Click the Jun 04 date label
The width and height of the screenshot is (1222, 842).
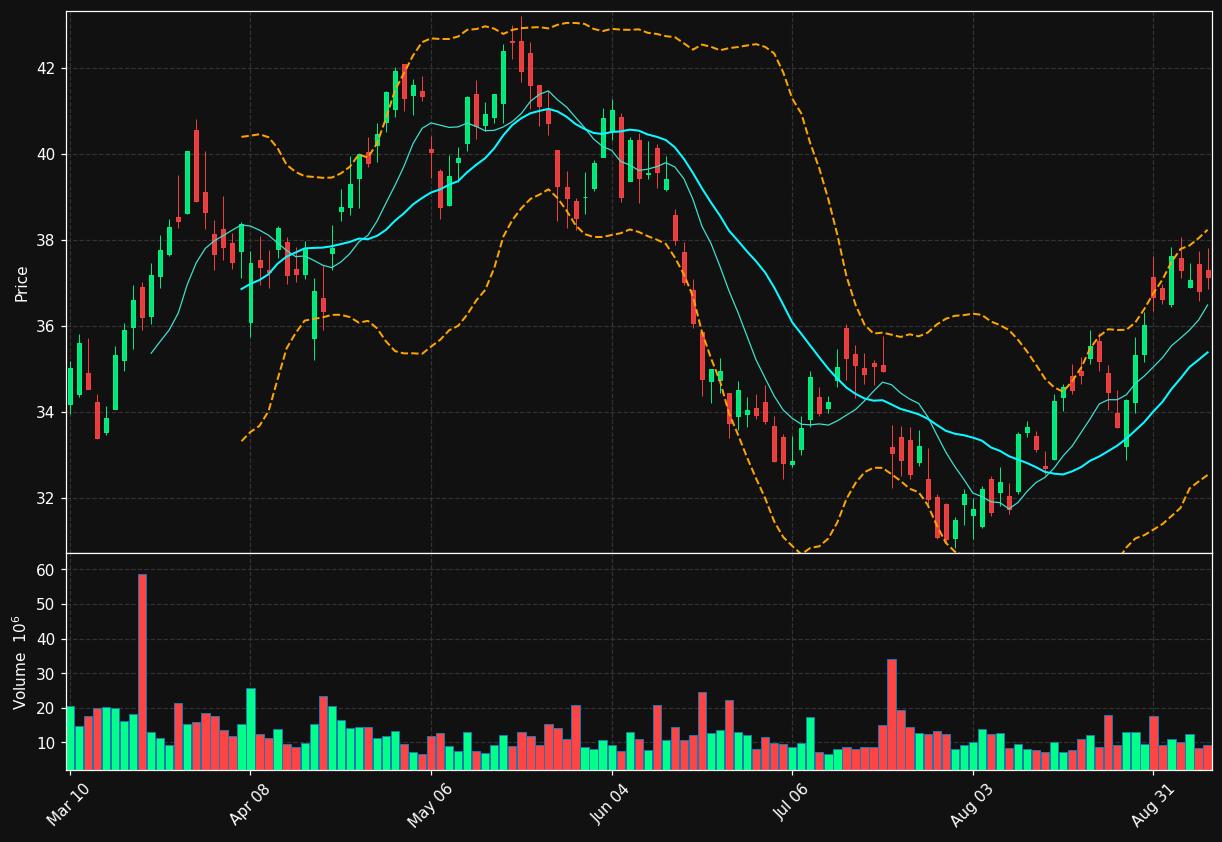[x=611, y=803]
